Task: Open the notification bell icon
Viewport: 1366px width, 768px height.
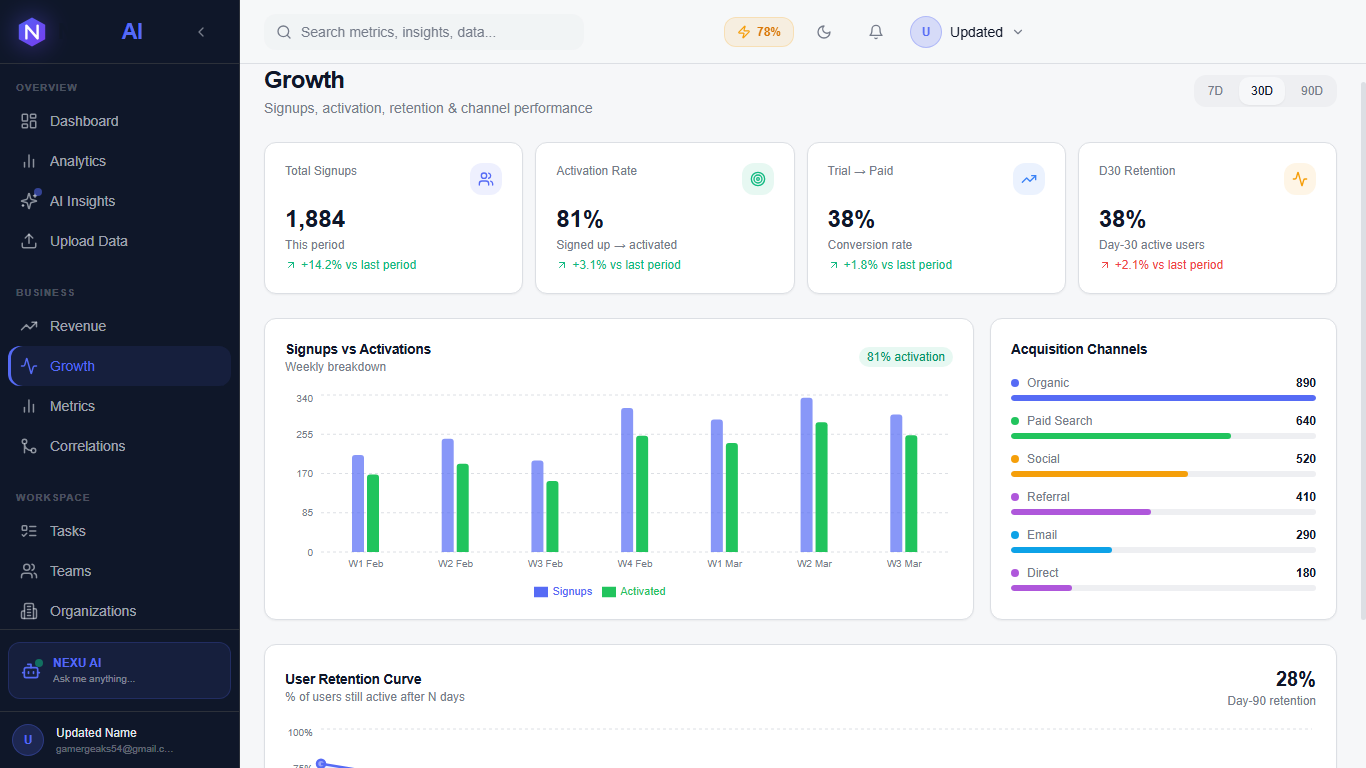Action: [x=875, y=31]
